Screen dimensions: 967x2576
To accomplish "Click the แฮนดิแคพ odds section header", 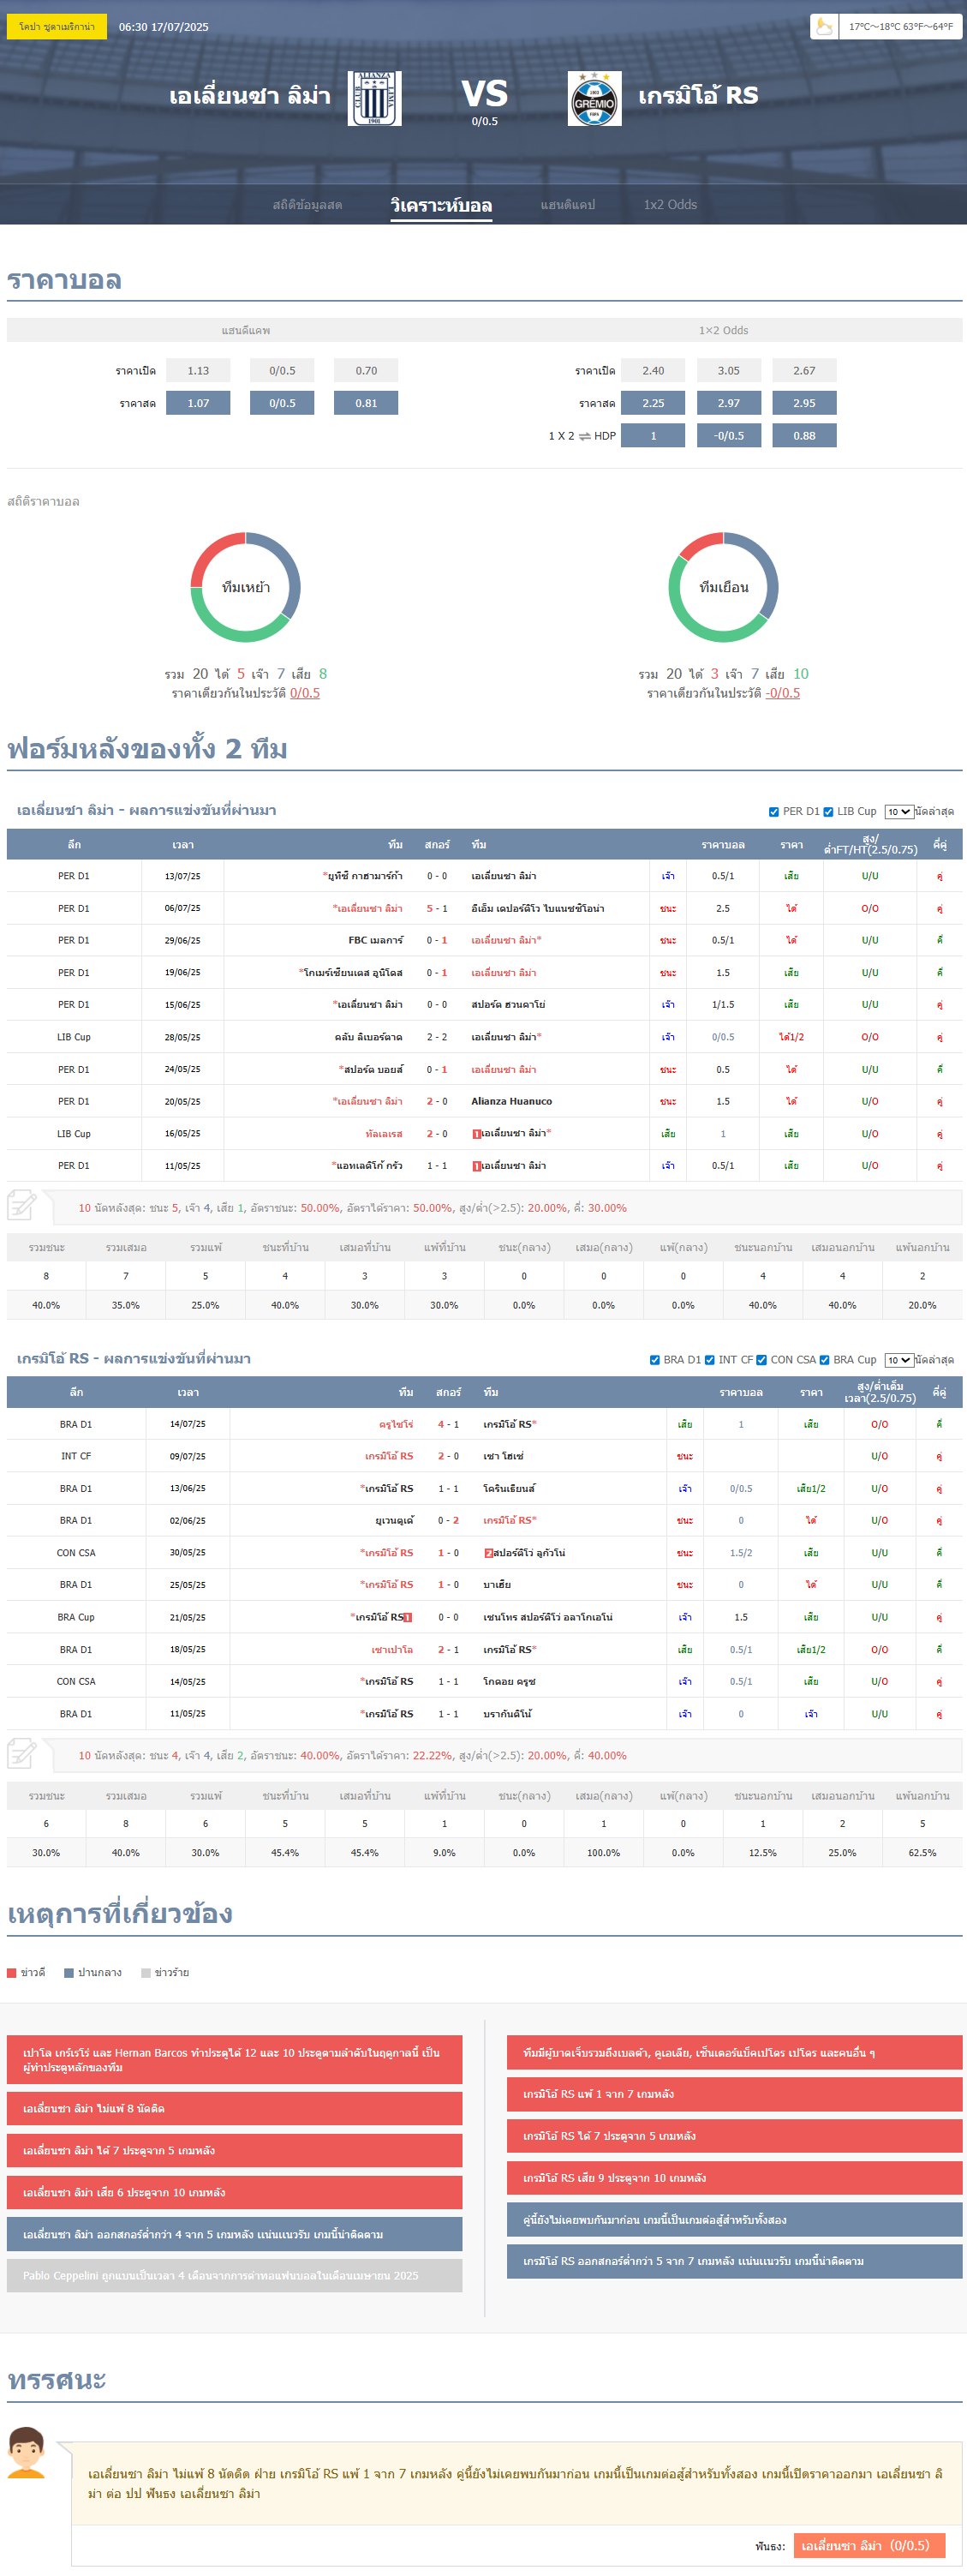I will point(245,330).
